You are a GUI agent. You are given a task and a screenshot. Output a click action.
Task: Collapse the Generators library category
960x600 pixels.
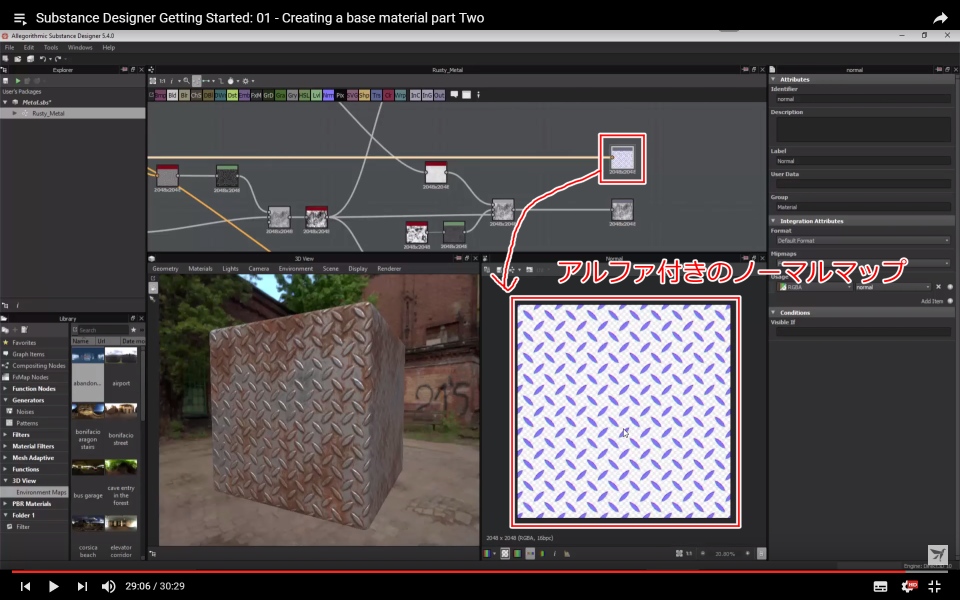click(6, 400)
